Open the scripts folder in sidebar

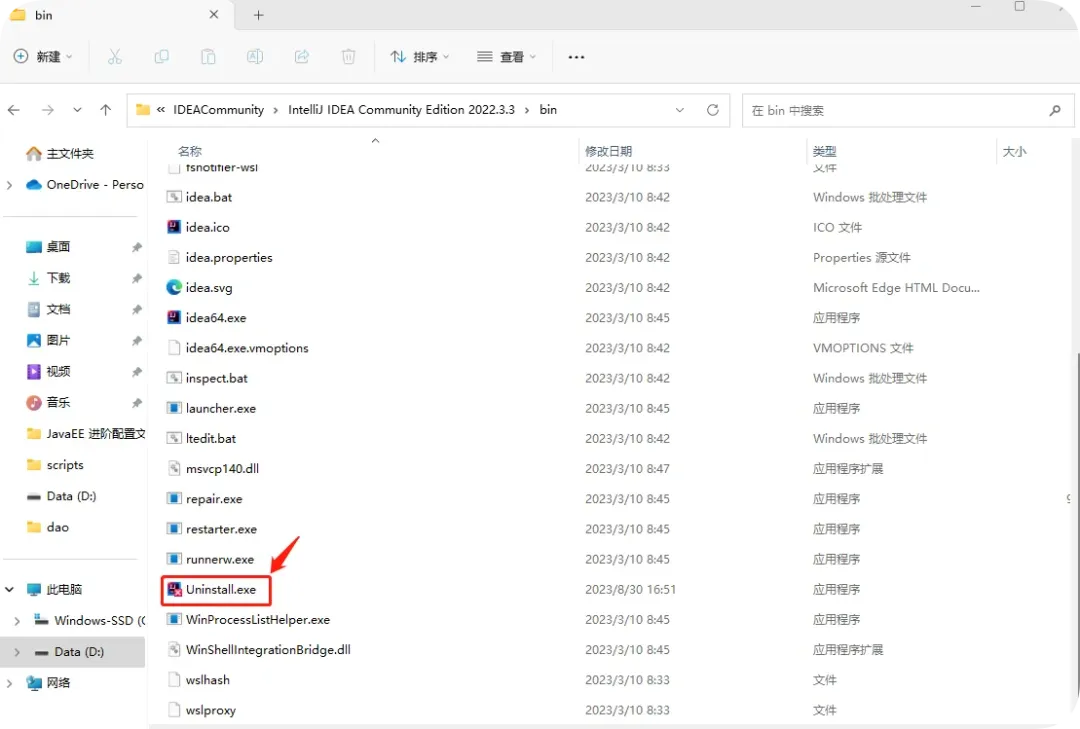[x=55, y=465]
